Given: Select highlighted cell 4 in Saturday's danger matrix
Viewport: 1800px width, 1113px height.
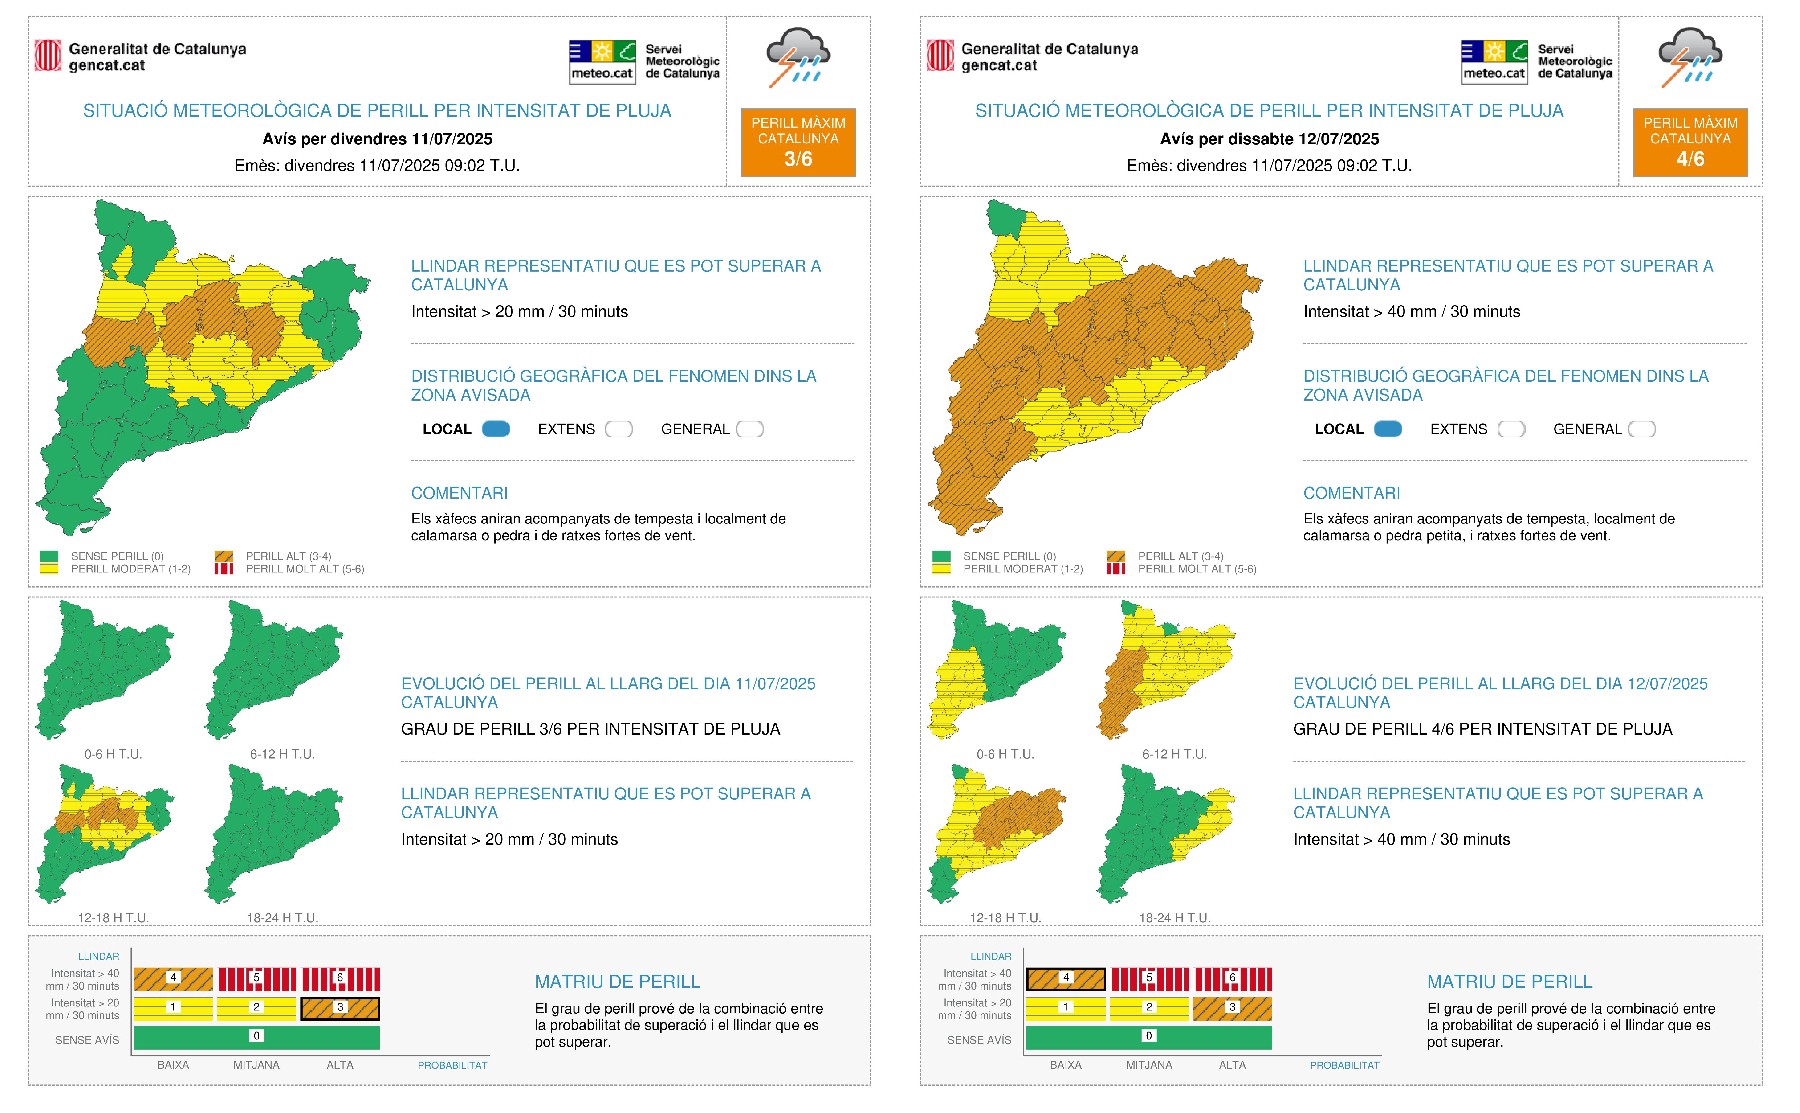Looking at the screenshot, I should 1066,978.
